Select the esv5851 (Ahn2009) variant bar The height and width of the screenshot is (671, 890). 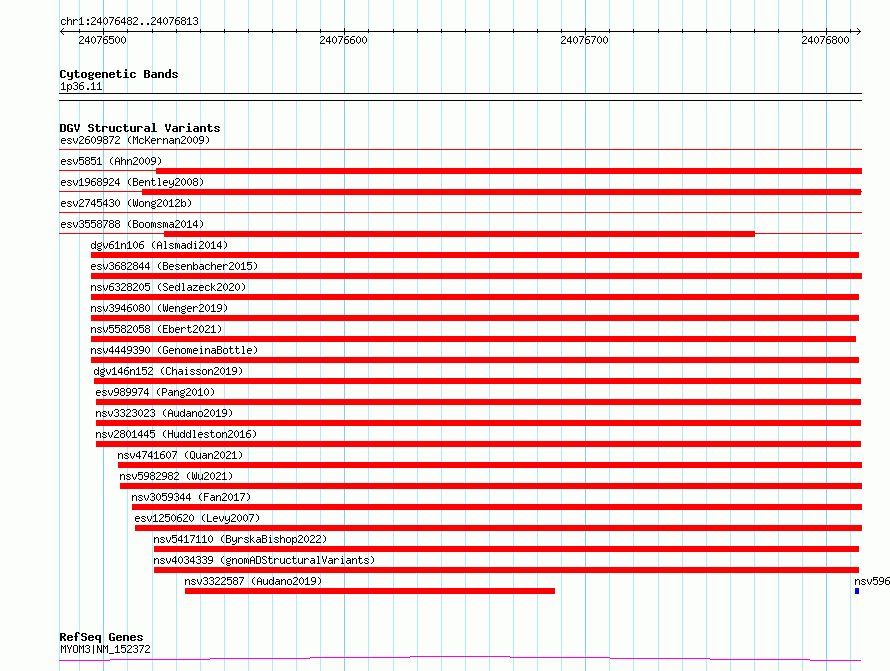[x=509, y=171]
